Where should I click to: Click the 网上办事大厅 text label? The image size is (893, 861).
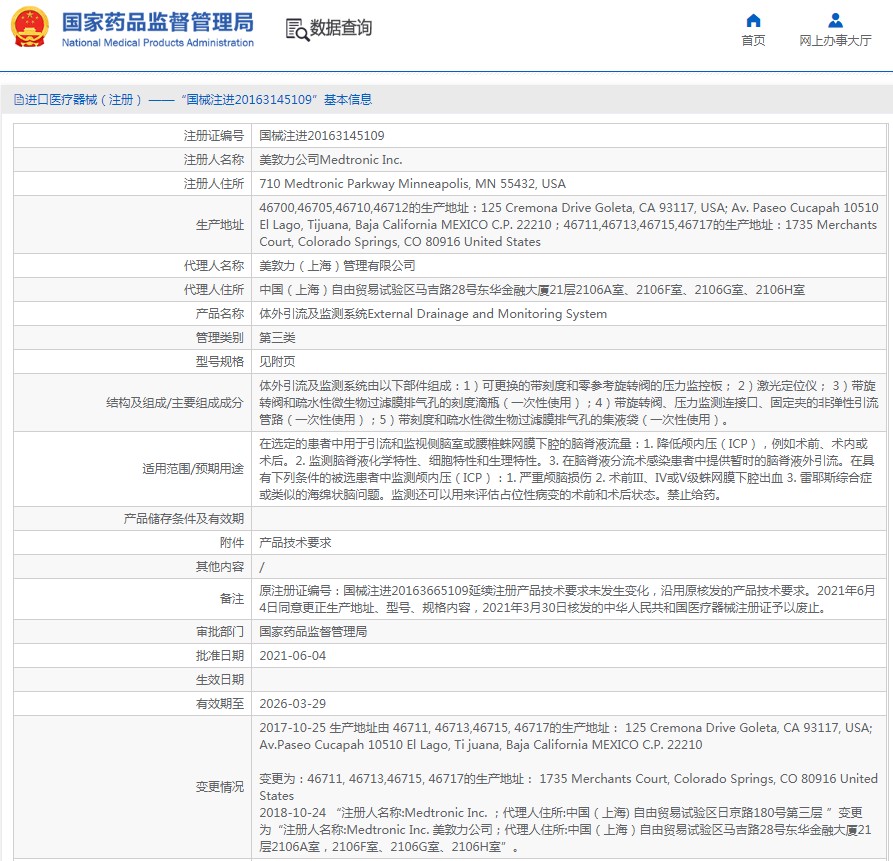[835, 40]
